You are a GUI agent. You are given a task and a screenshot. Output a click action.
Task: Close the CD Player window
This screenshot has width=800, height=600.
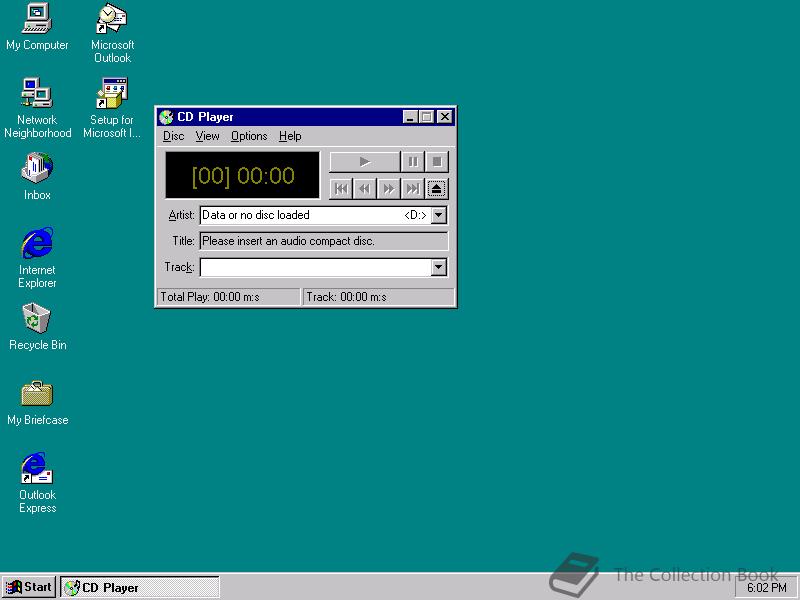tap(445, 117)
